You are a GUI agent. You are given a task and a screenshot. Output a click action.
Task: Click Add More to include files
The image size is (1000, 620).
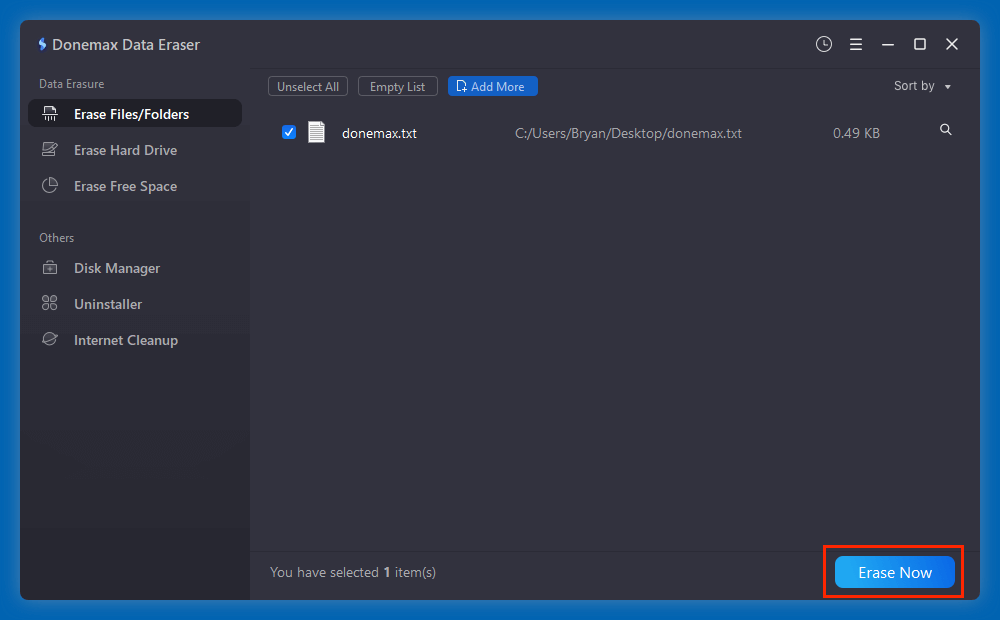coord(492,86)
